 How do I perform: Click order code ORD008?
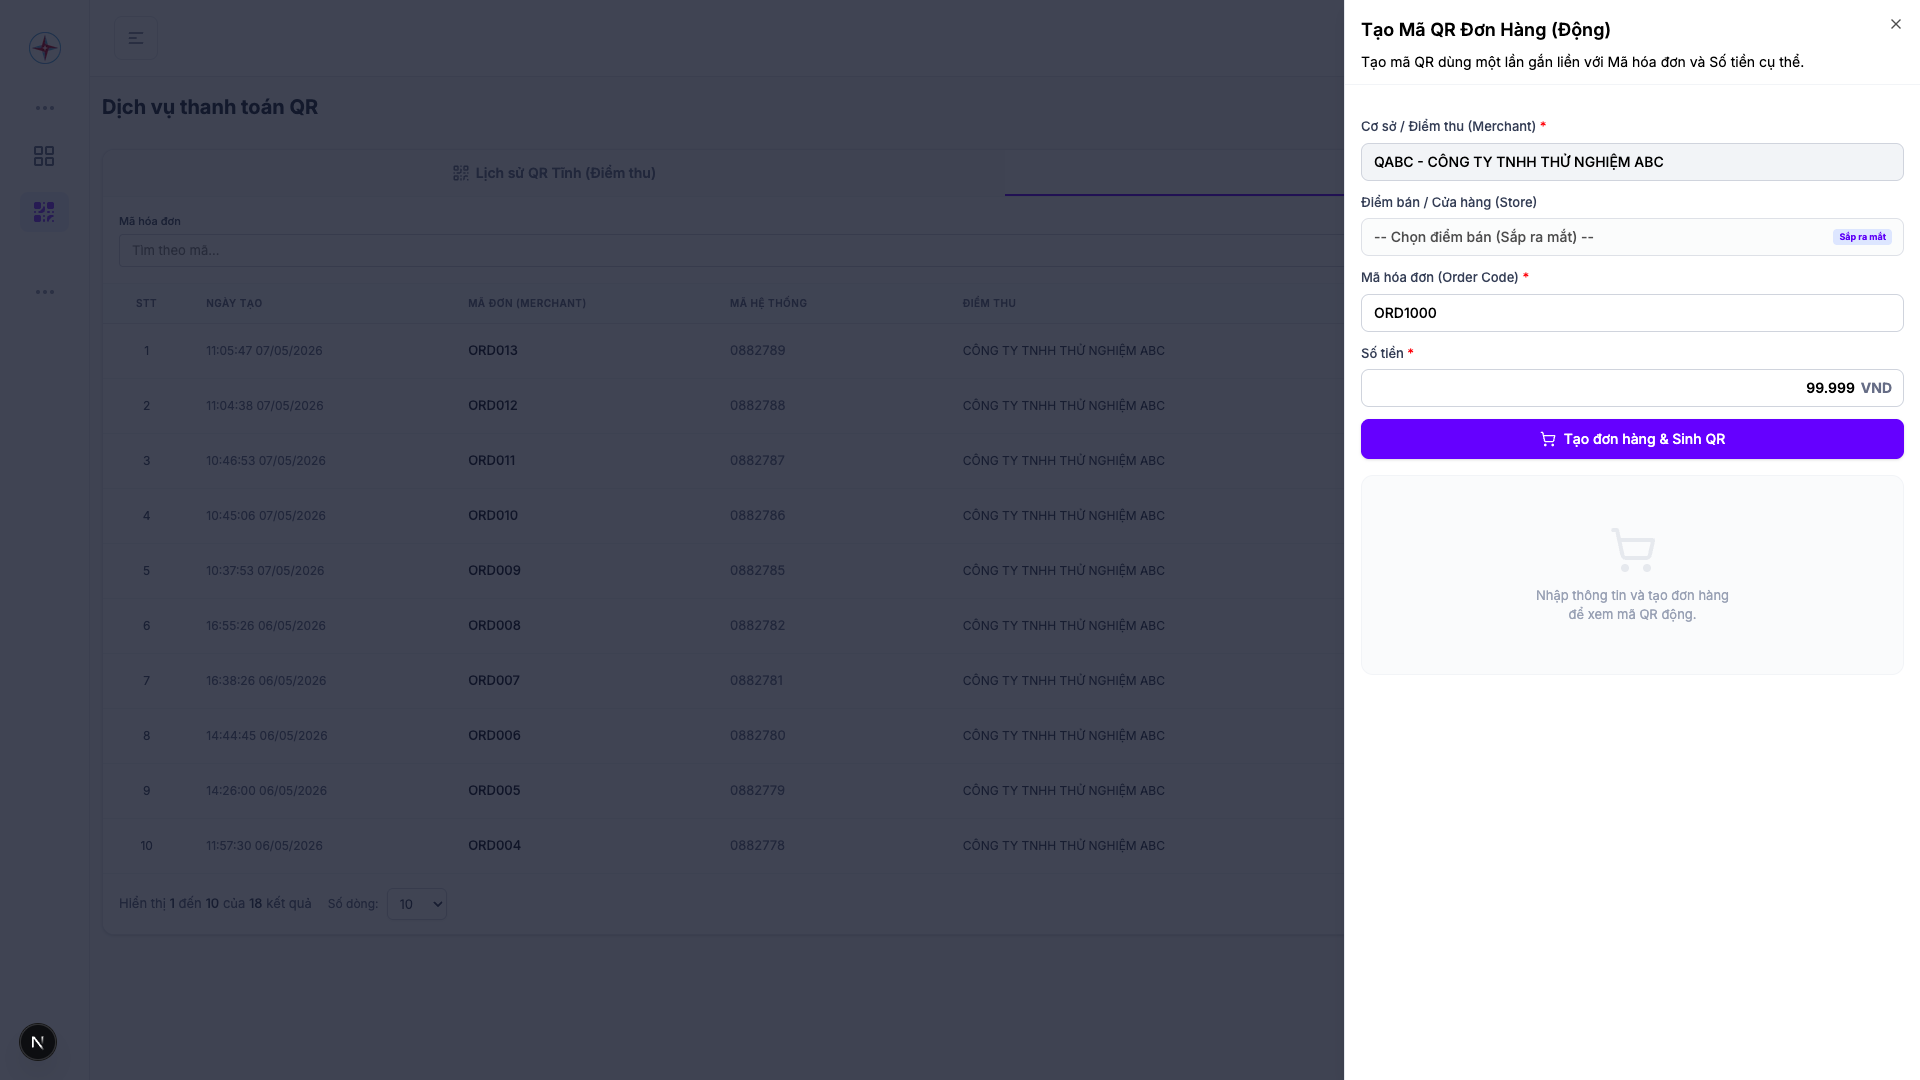(x=494, y=625)
